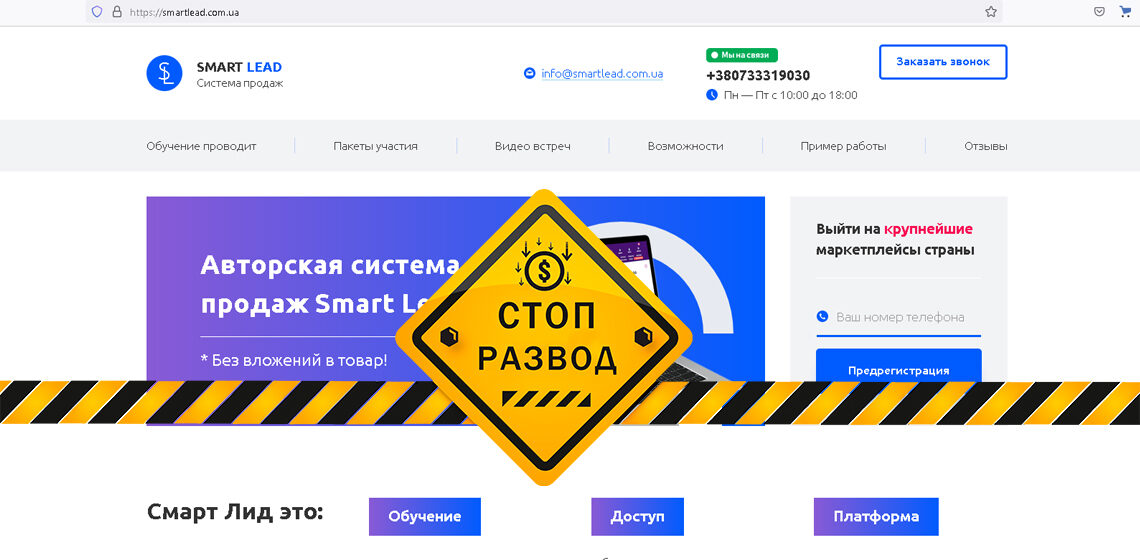
Task: Click the clock icon near working hours
Action: pyautogui.click(x=712, y=95)
